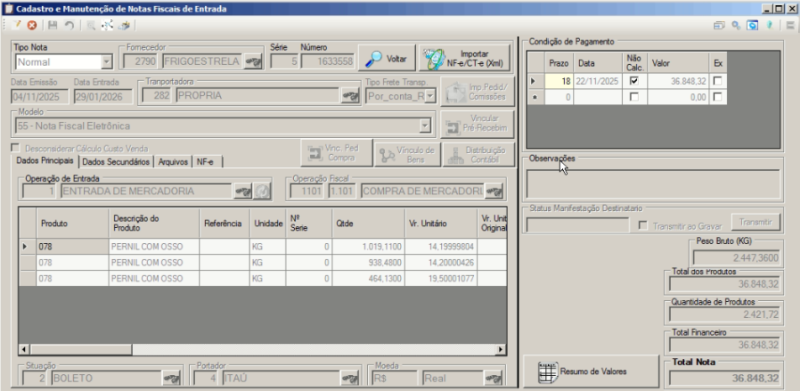
Task: Select item row with Qtde 464,1300
Action: 262,278
